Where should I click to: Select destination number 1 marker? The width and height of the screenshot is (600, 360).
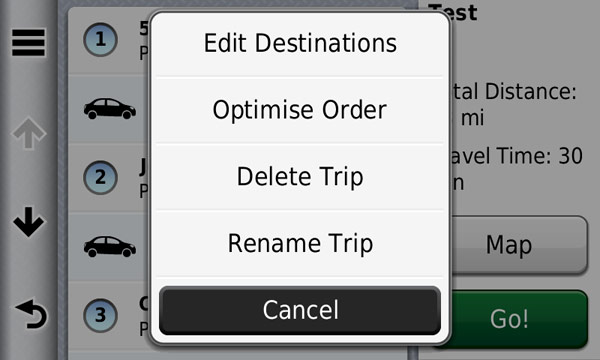(x=100, y=39)
